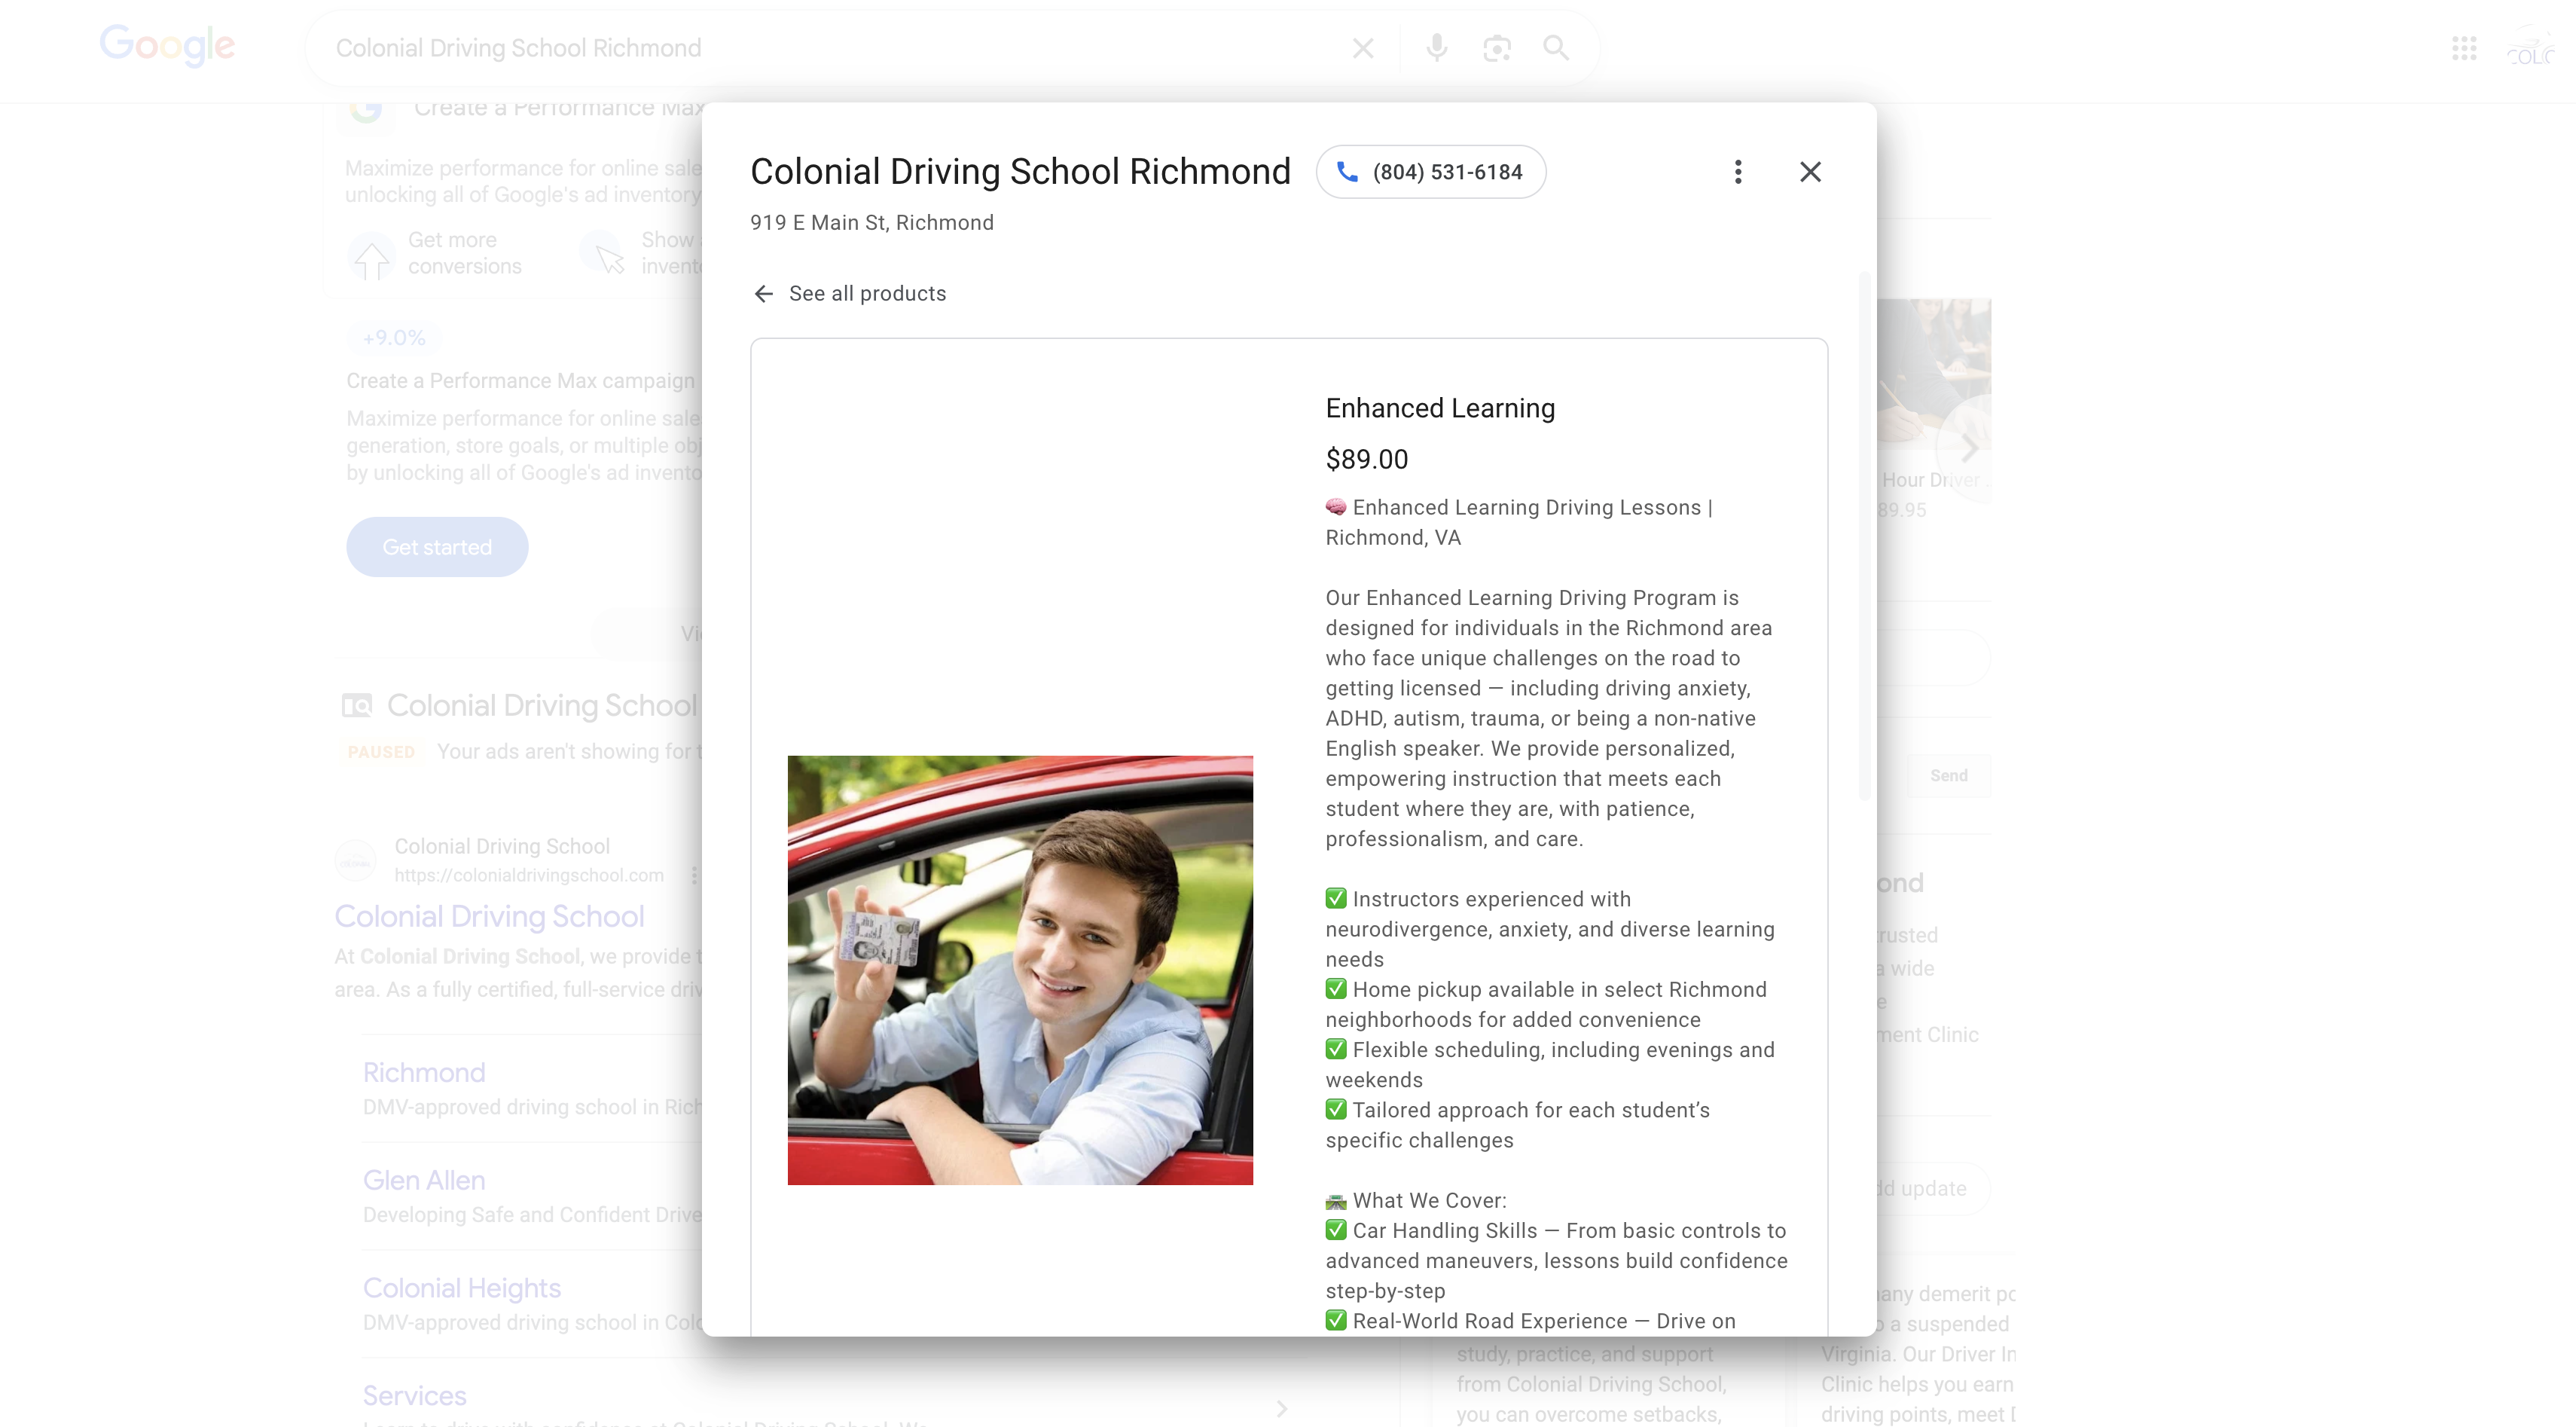Click the Car Handling Skills line

click(1556, 1260)
